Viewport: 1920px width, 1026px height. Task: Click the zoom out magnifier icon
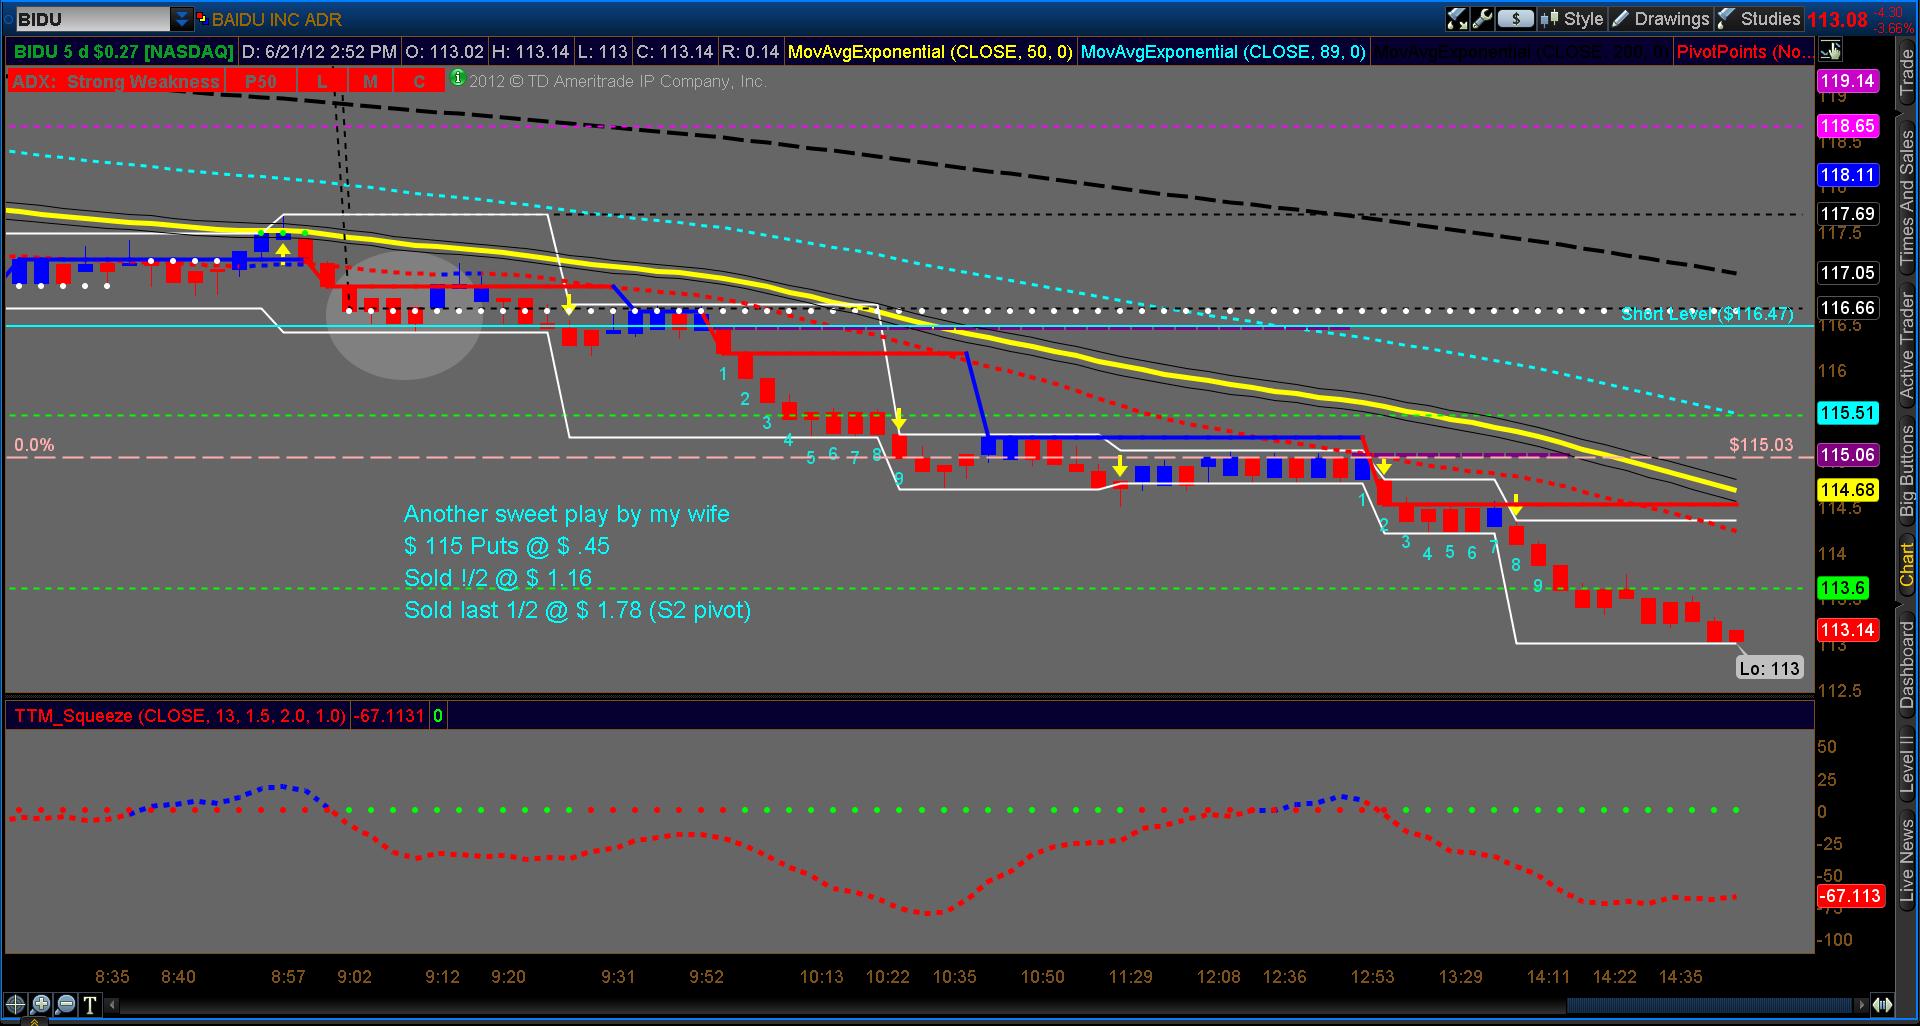65,1005
